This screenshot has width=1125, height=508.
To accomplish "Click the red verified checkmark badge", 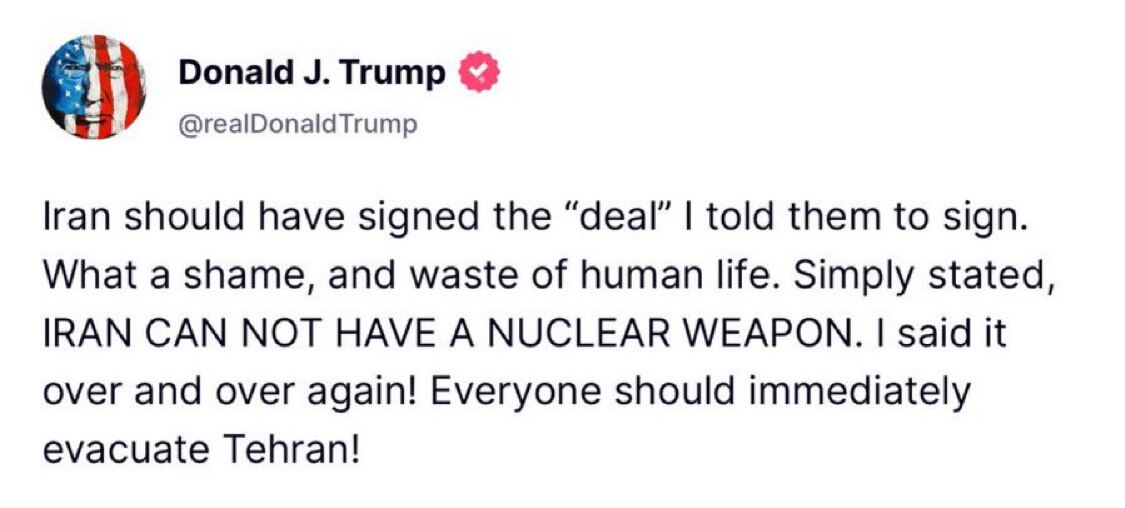I will [x=474, y=73].
